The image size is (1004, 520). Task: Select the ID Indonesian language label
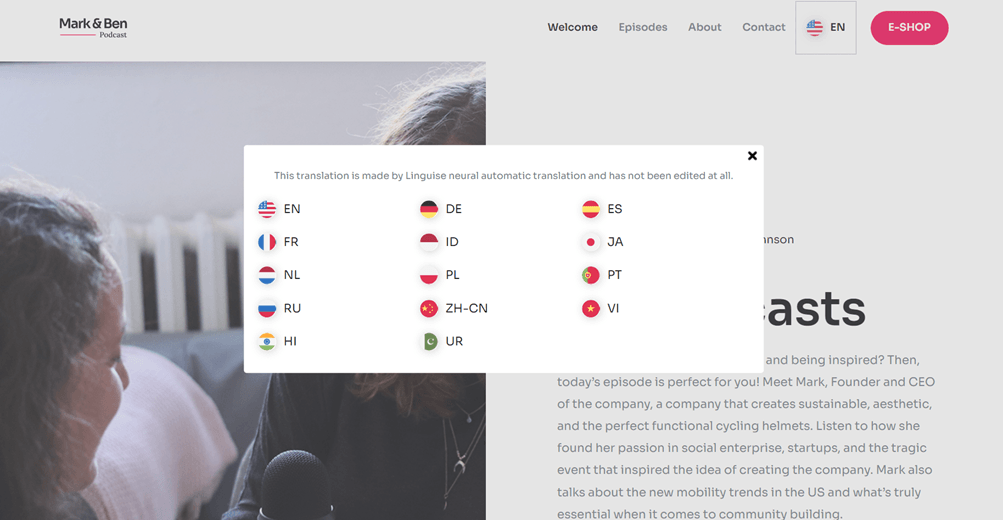tap(454, 242)
